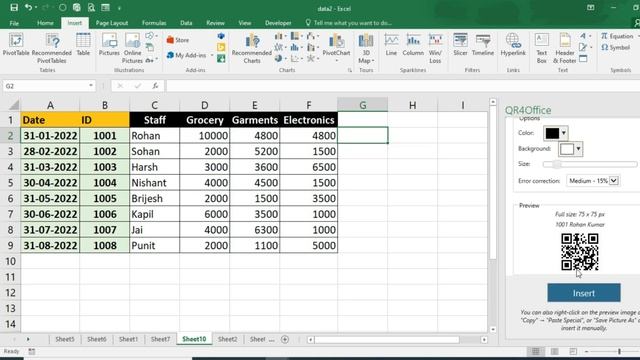640x360 pixels.
Task: Insert a Slicer filter
Action: (x=460, y=45)
